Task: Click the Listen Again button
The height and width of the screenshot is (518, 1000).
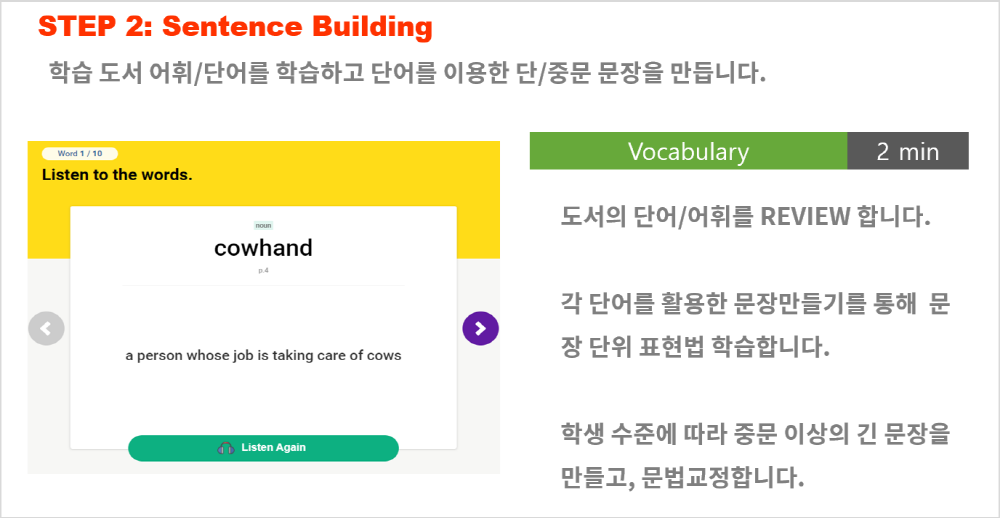Action: 263,448
